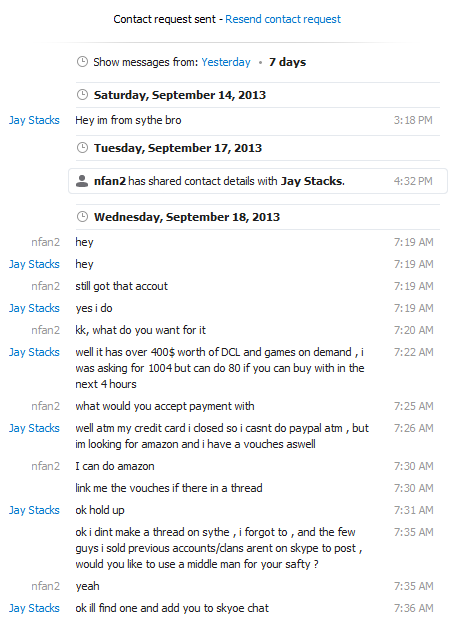
Task: Click clock icon beside Saturday, September 14, 2013
Action: (82, 95)
